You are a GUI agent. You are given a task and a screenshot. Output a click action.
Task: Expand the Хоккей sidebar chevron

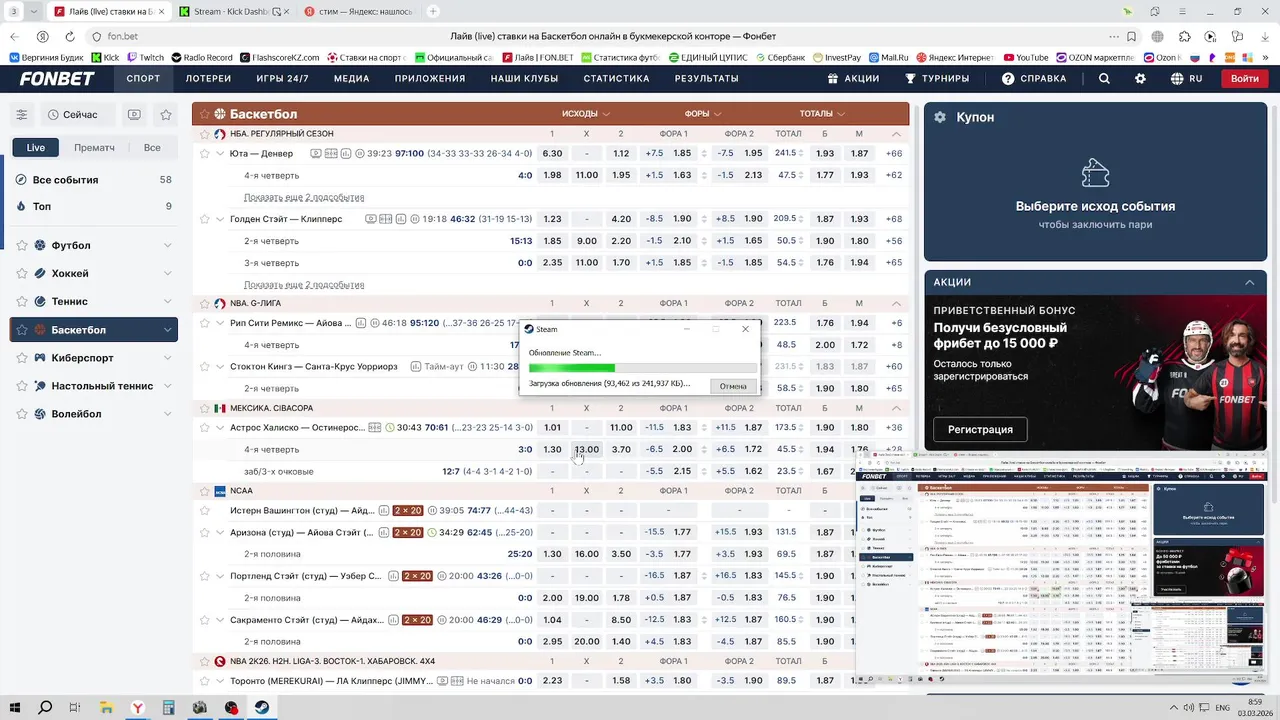[167, 274]
